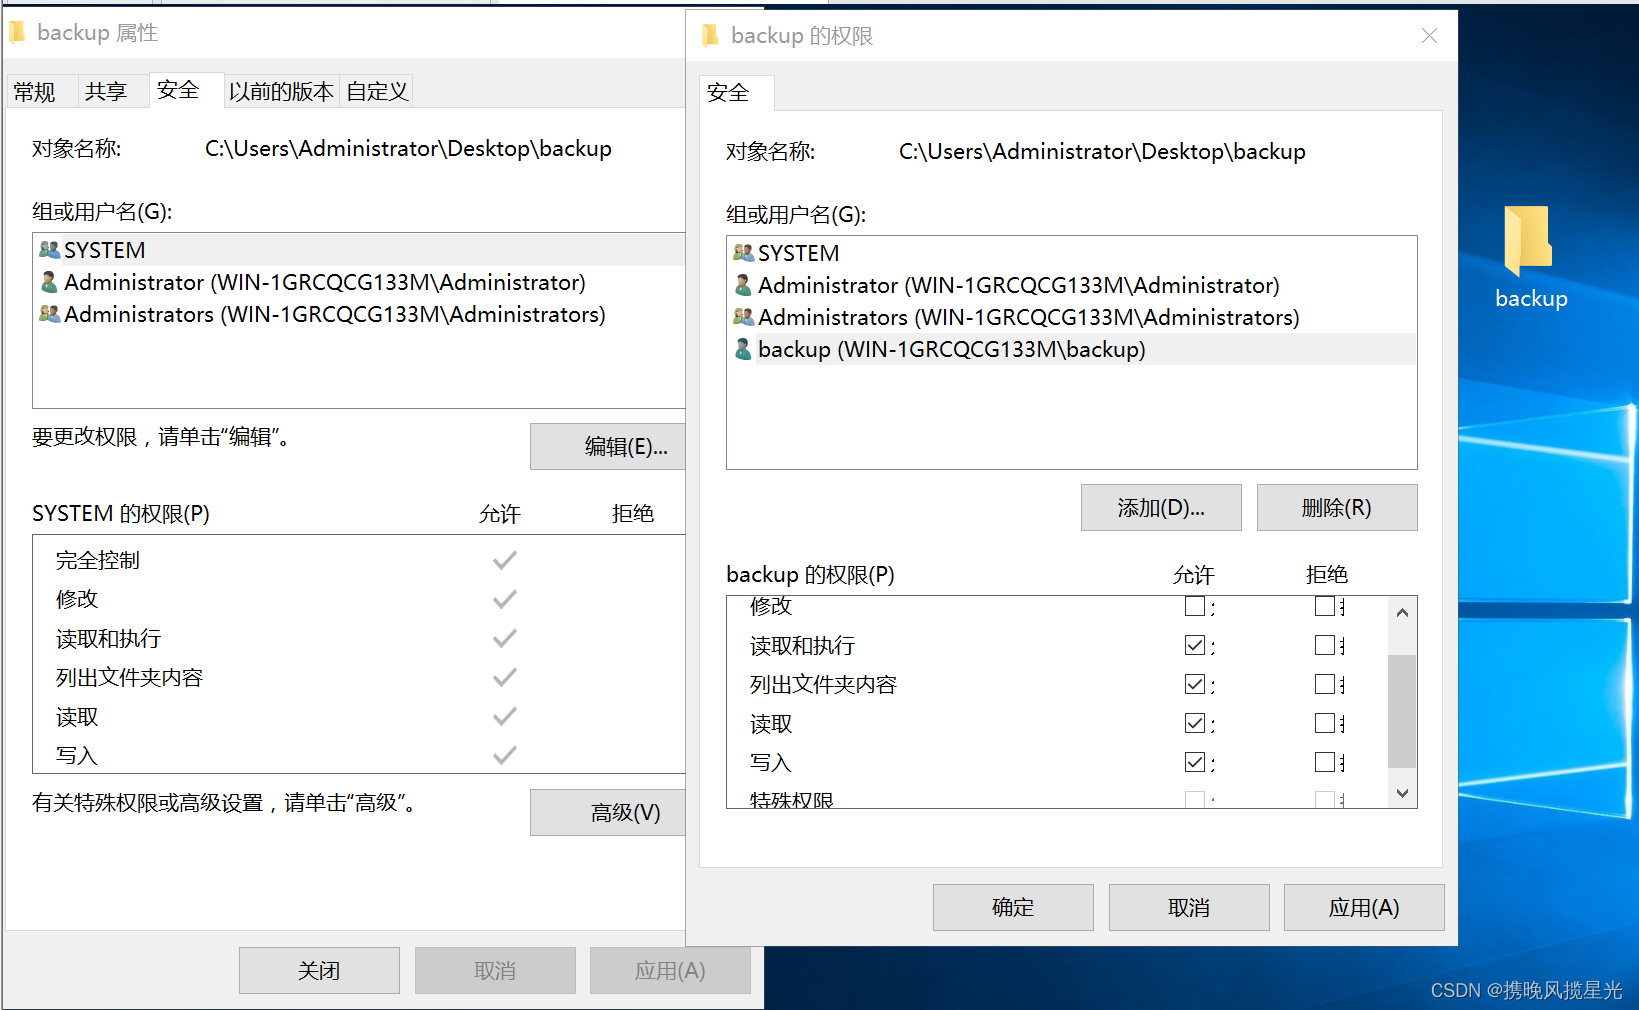Tick the Deny checkbox for 写入
This screenshot has height=1010, width=1639.
[1325, 762]
